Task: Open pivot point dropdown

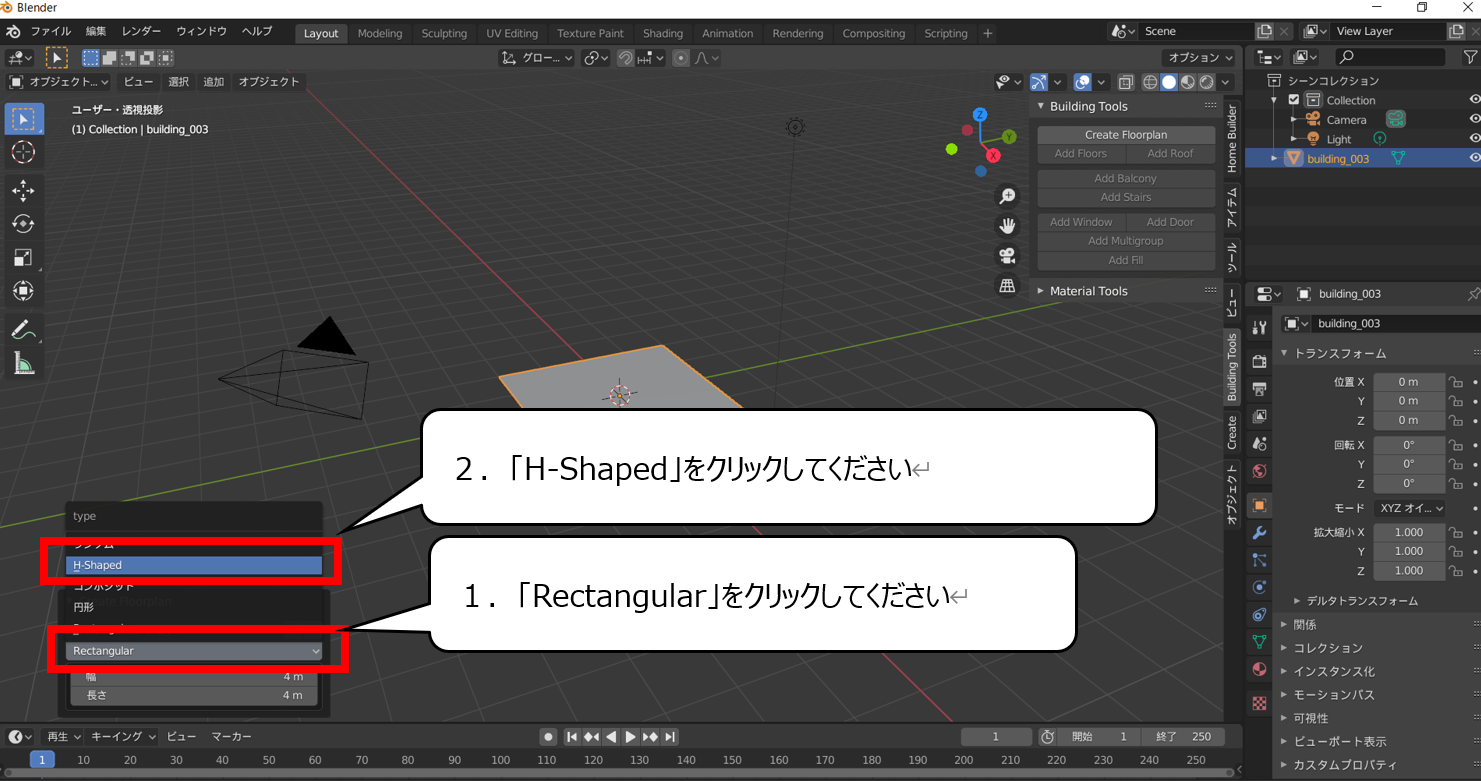Action: tap(596, 58)
